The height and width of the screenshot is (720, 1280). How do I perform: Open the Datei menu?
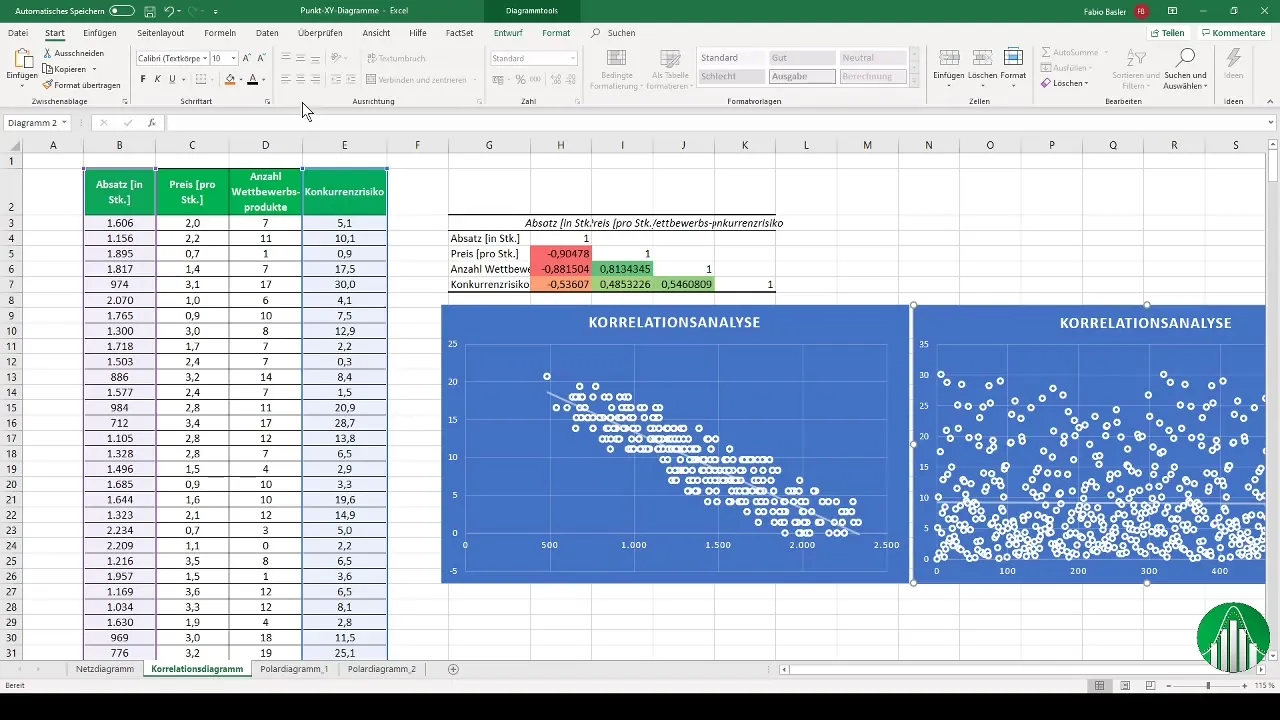click(17, 33)
